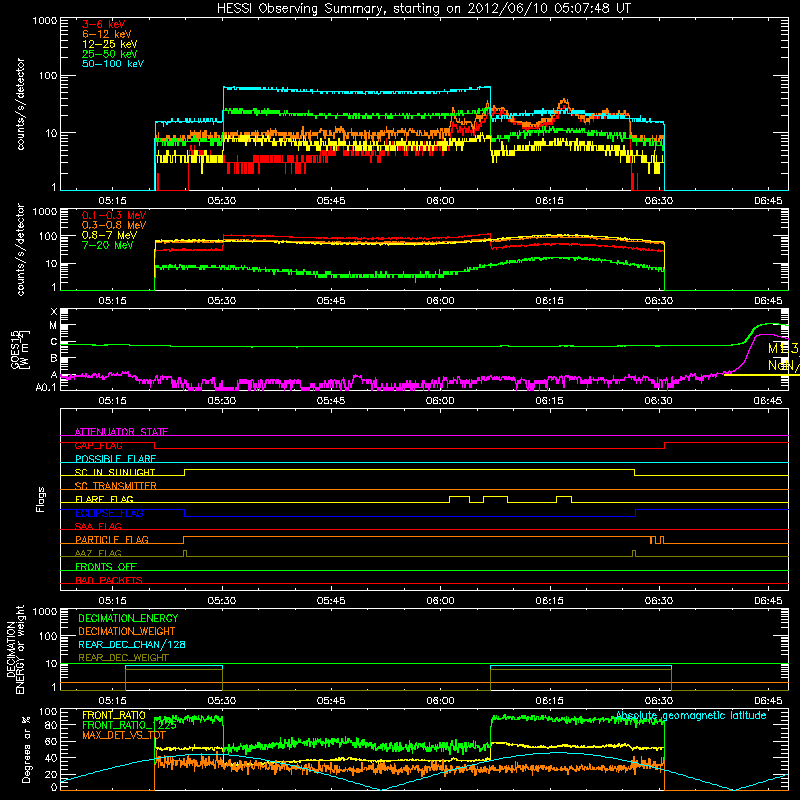This screenshot has height=800, width=800.
Task: Click the 06:15 tick under flags panel
Action: click(549, 601)
